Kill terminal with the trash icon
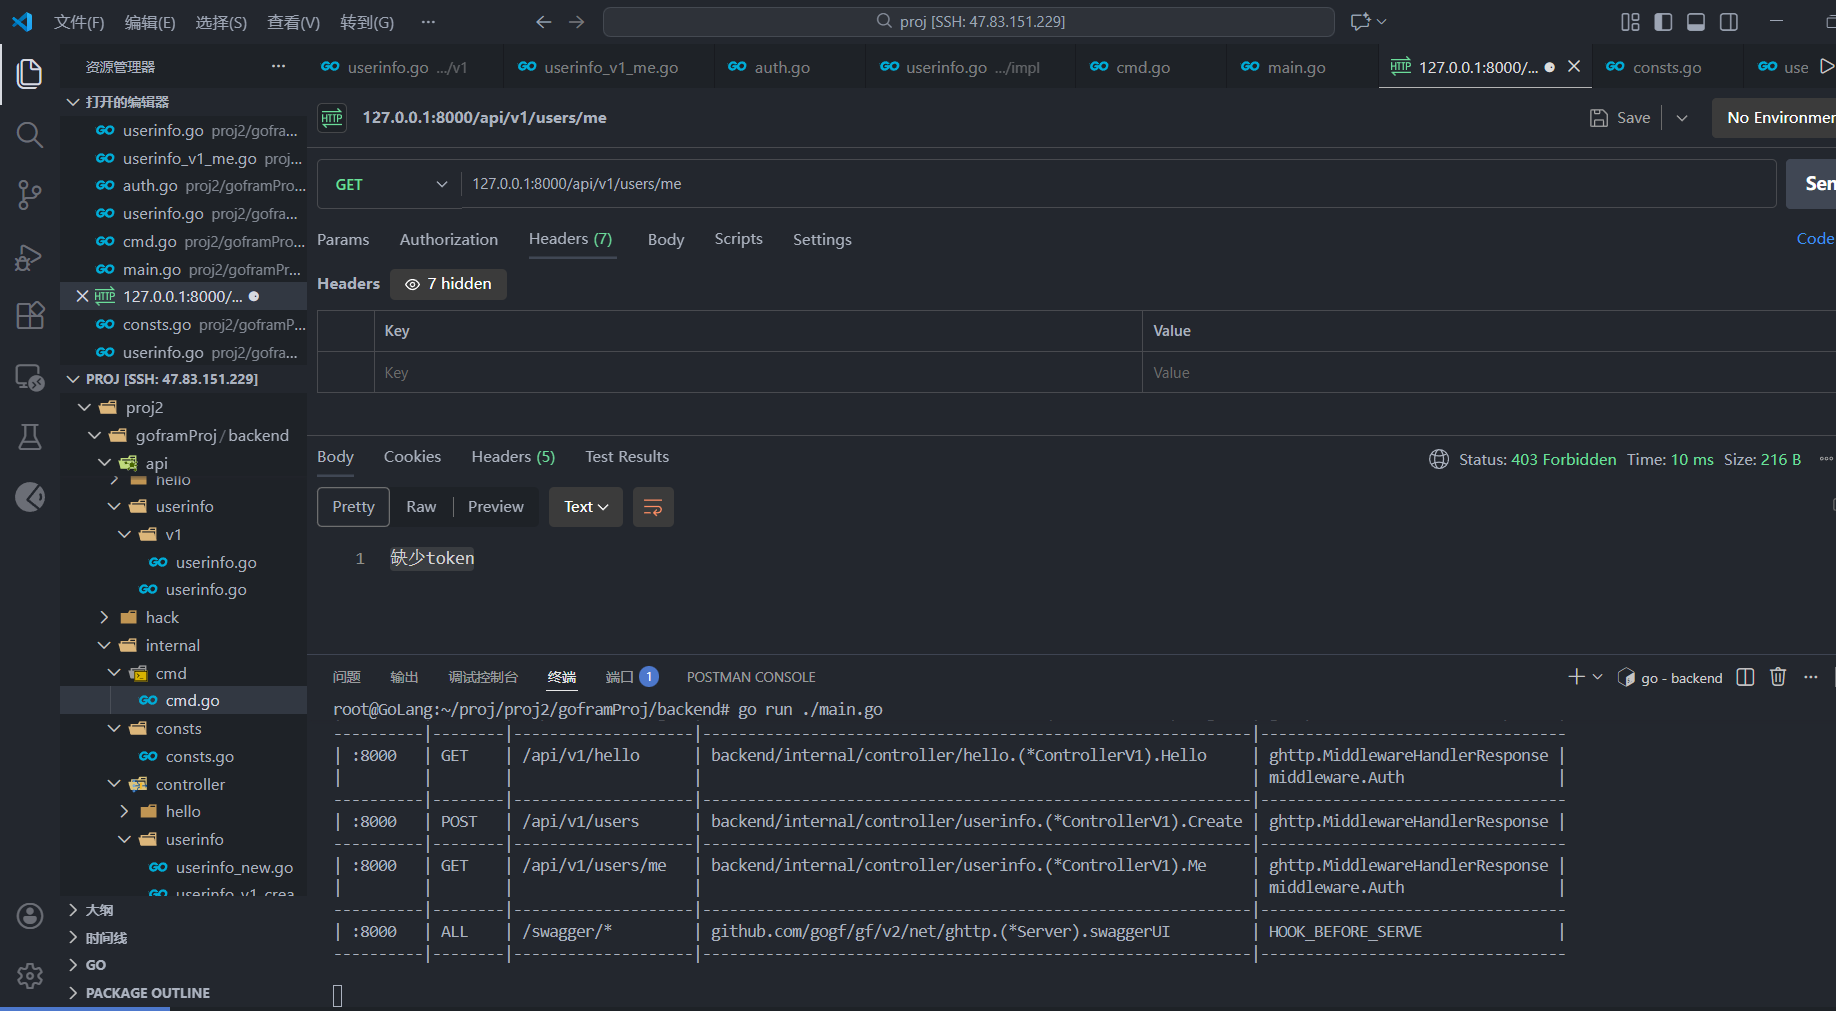Viewport: 1836px width, 1011px height. pyautogui.click(x=1778, y=677)
